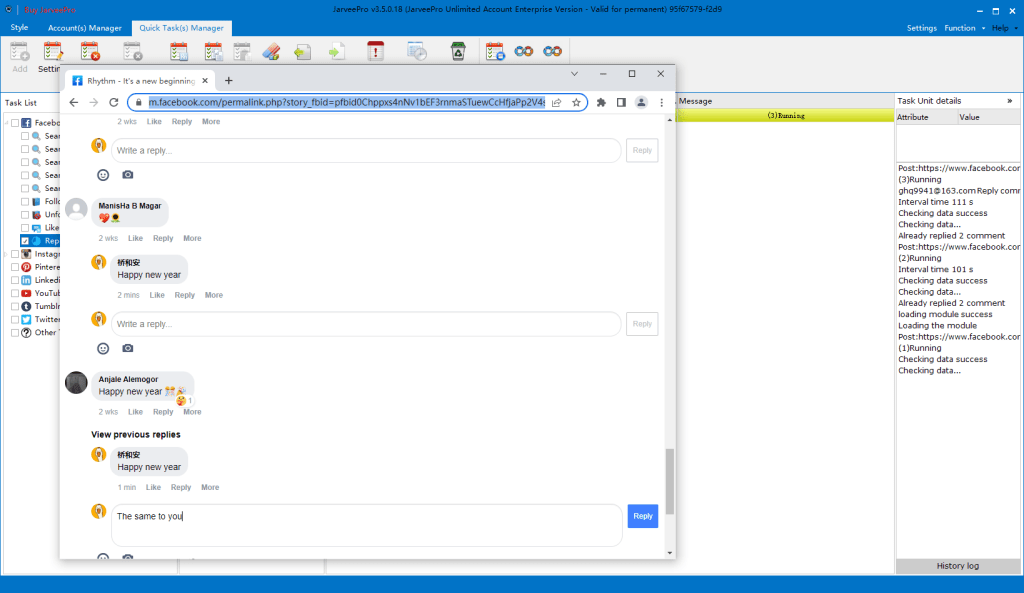The image size is (1024, 593).
Task: Click the red alert task icon in toolbar
Action: 375,52
